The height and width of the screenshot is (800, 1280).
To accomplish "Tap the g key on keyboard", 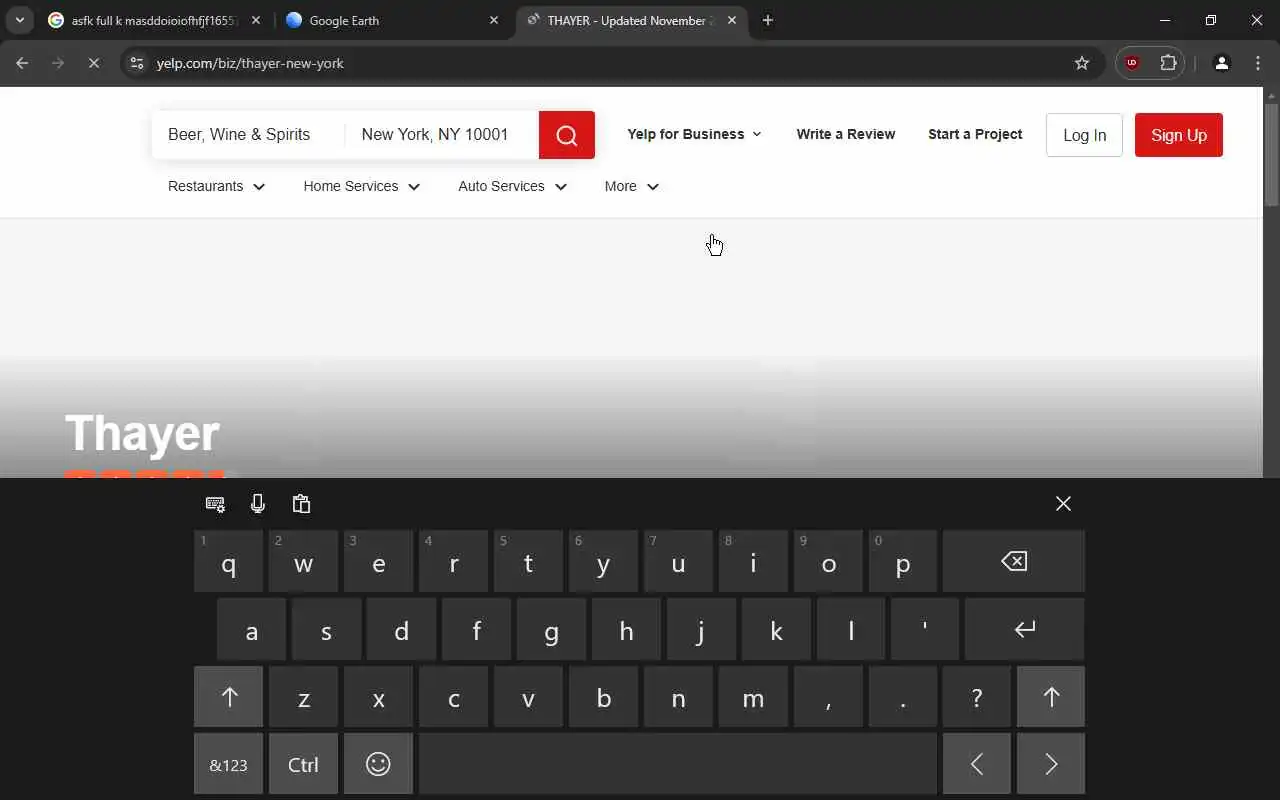I will pyautogui.click(x=551, y=629).
